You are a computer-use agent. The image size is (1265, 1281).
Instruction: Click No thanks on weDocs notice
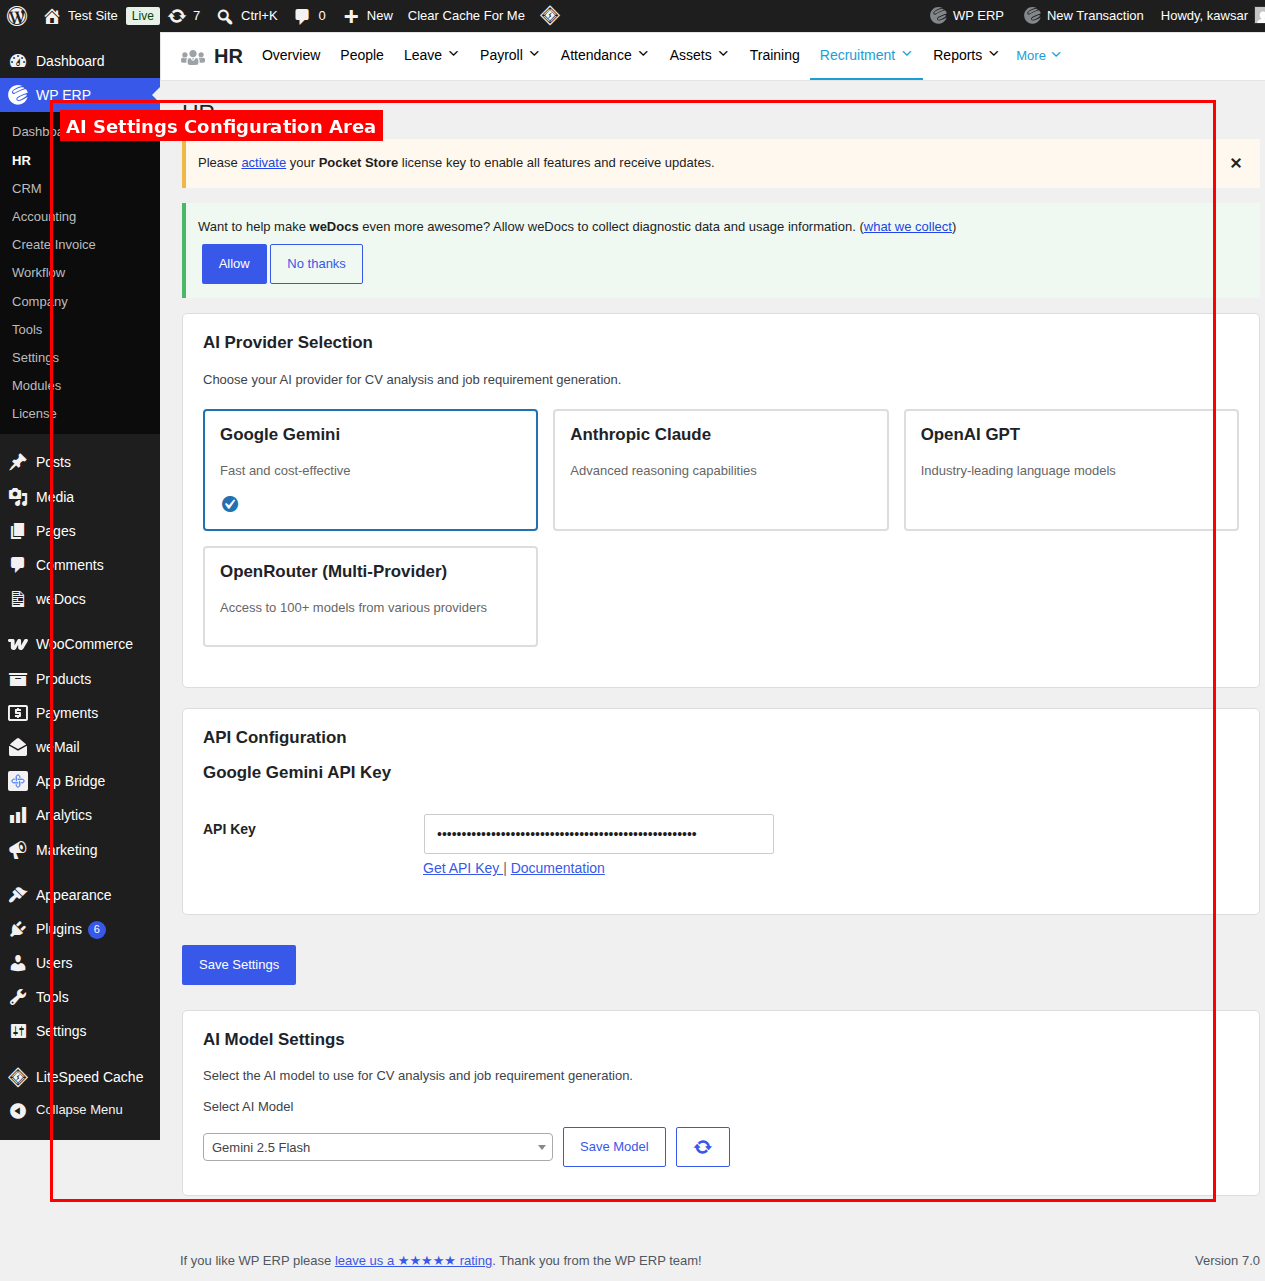coord(316,264)
